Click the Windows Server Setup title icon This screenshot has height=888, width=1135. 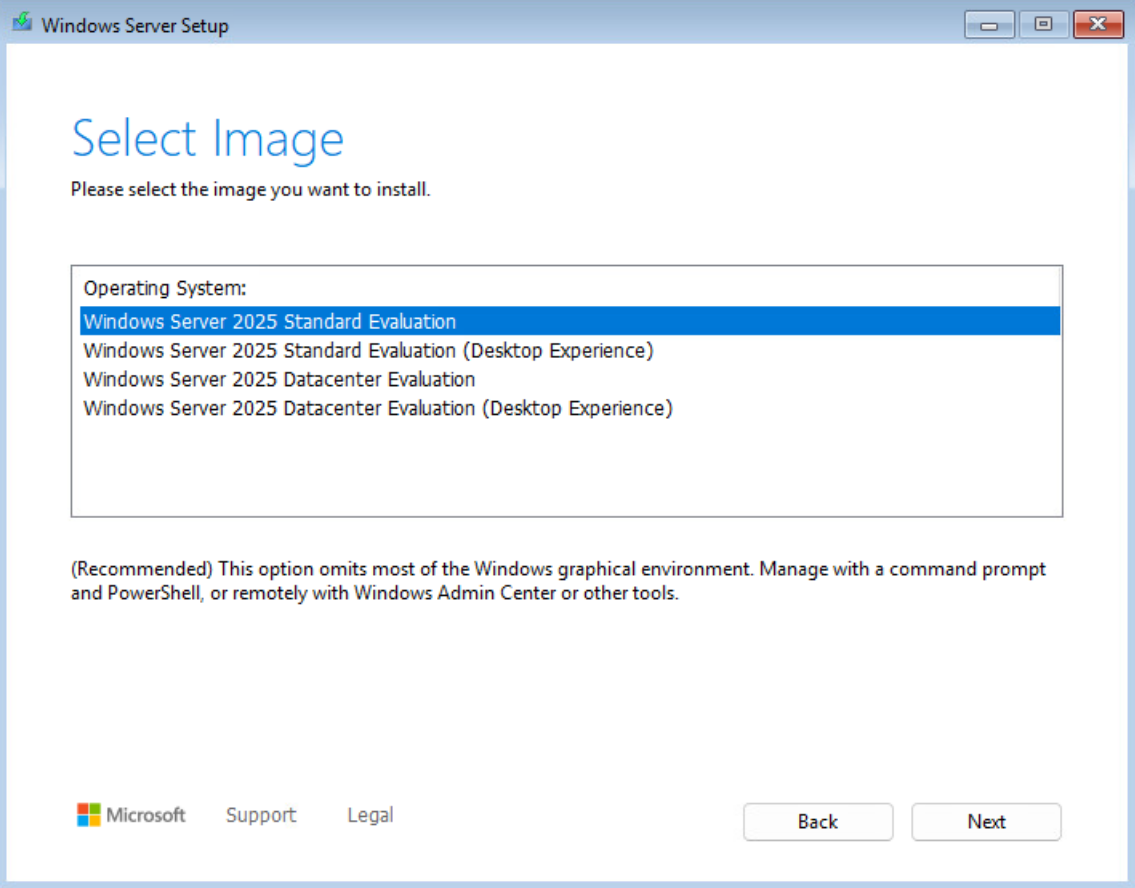(x=22, y=22)
